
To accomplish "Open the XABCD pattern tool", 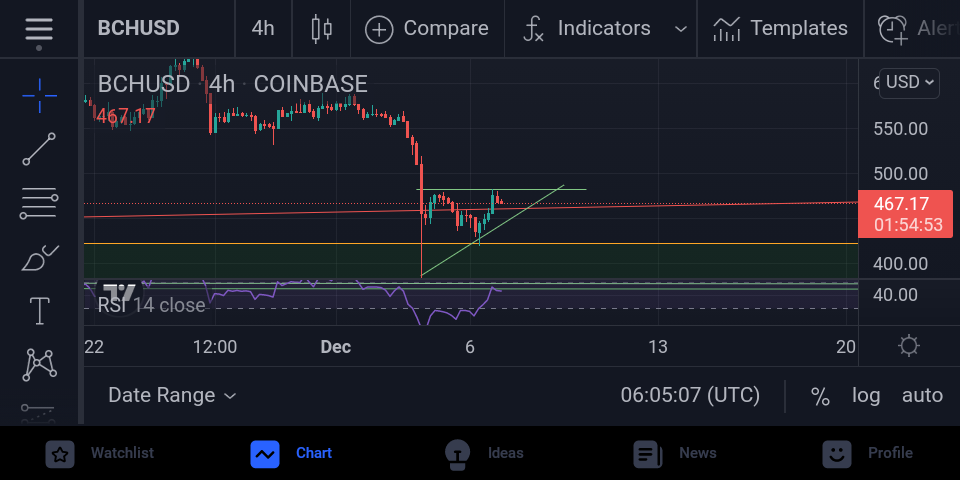I will (40, 365).
